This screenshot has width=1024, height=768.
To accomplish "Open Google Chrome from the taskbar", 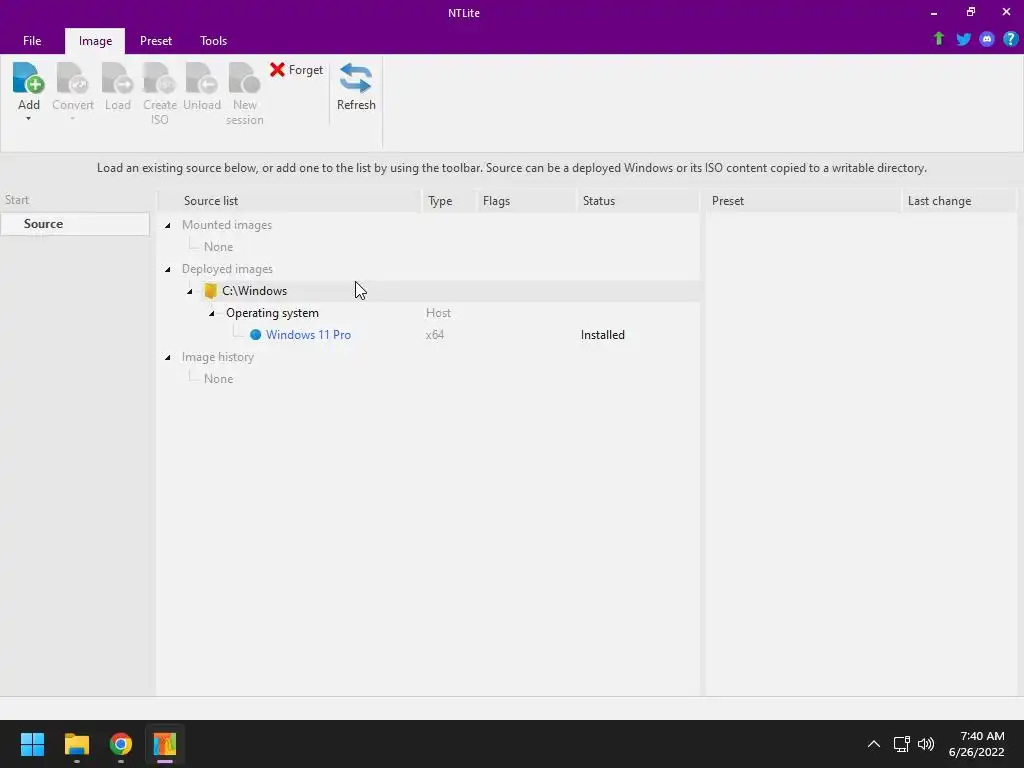I will pos(121,744).
